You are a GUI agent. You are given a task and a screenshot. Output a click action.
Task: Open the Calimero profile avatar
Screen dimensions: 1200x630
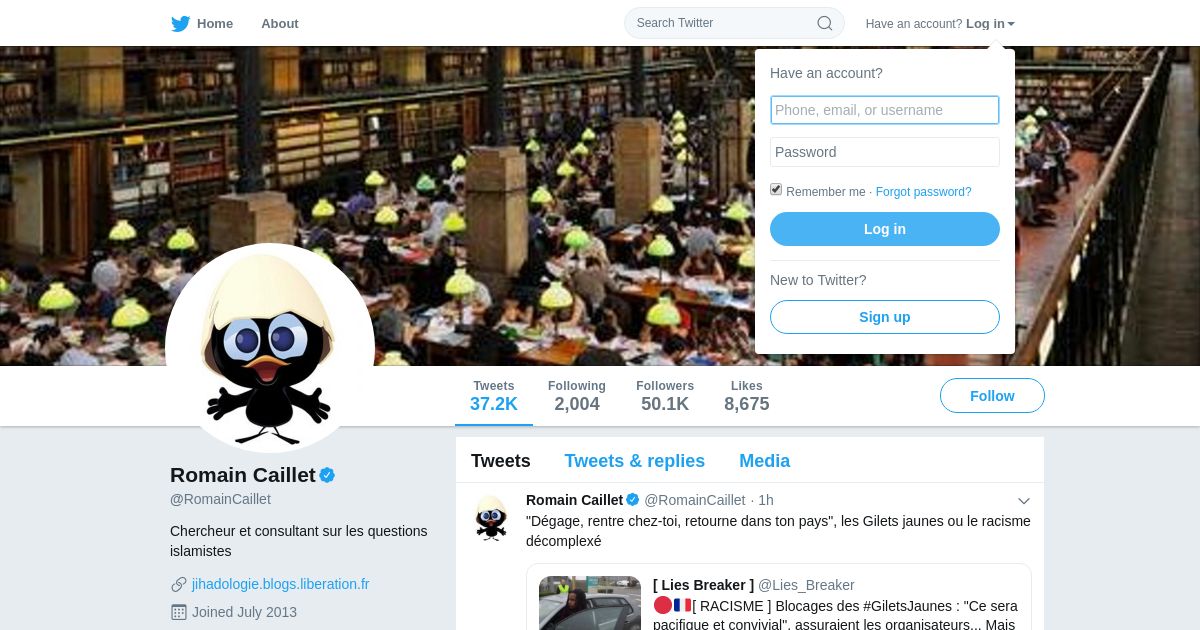(x=270, y=348)
